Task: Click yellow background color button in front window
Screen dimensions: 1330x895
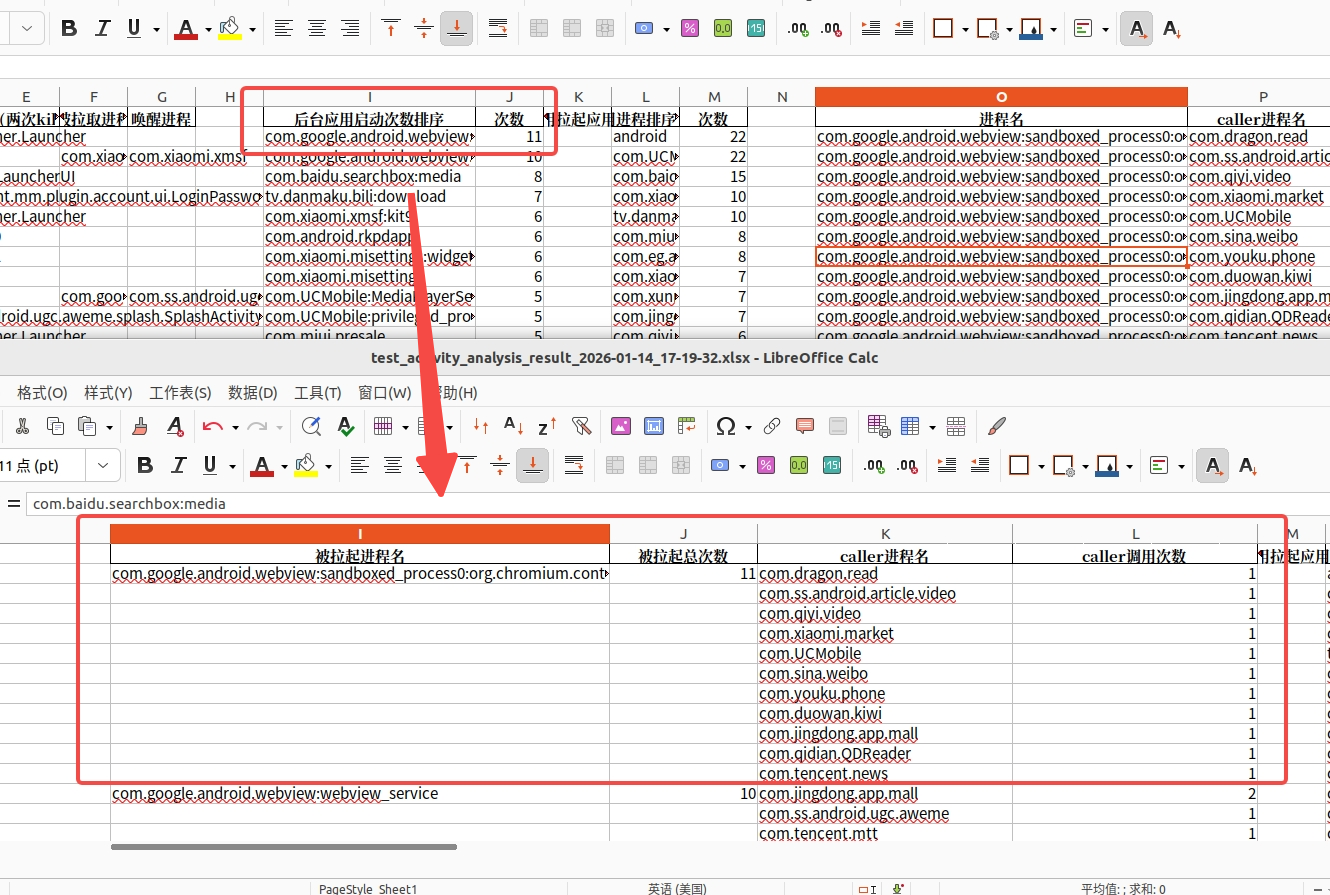Action: coord(306,465)
